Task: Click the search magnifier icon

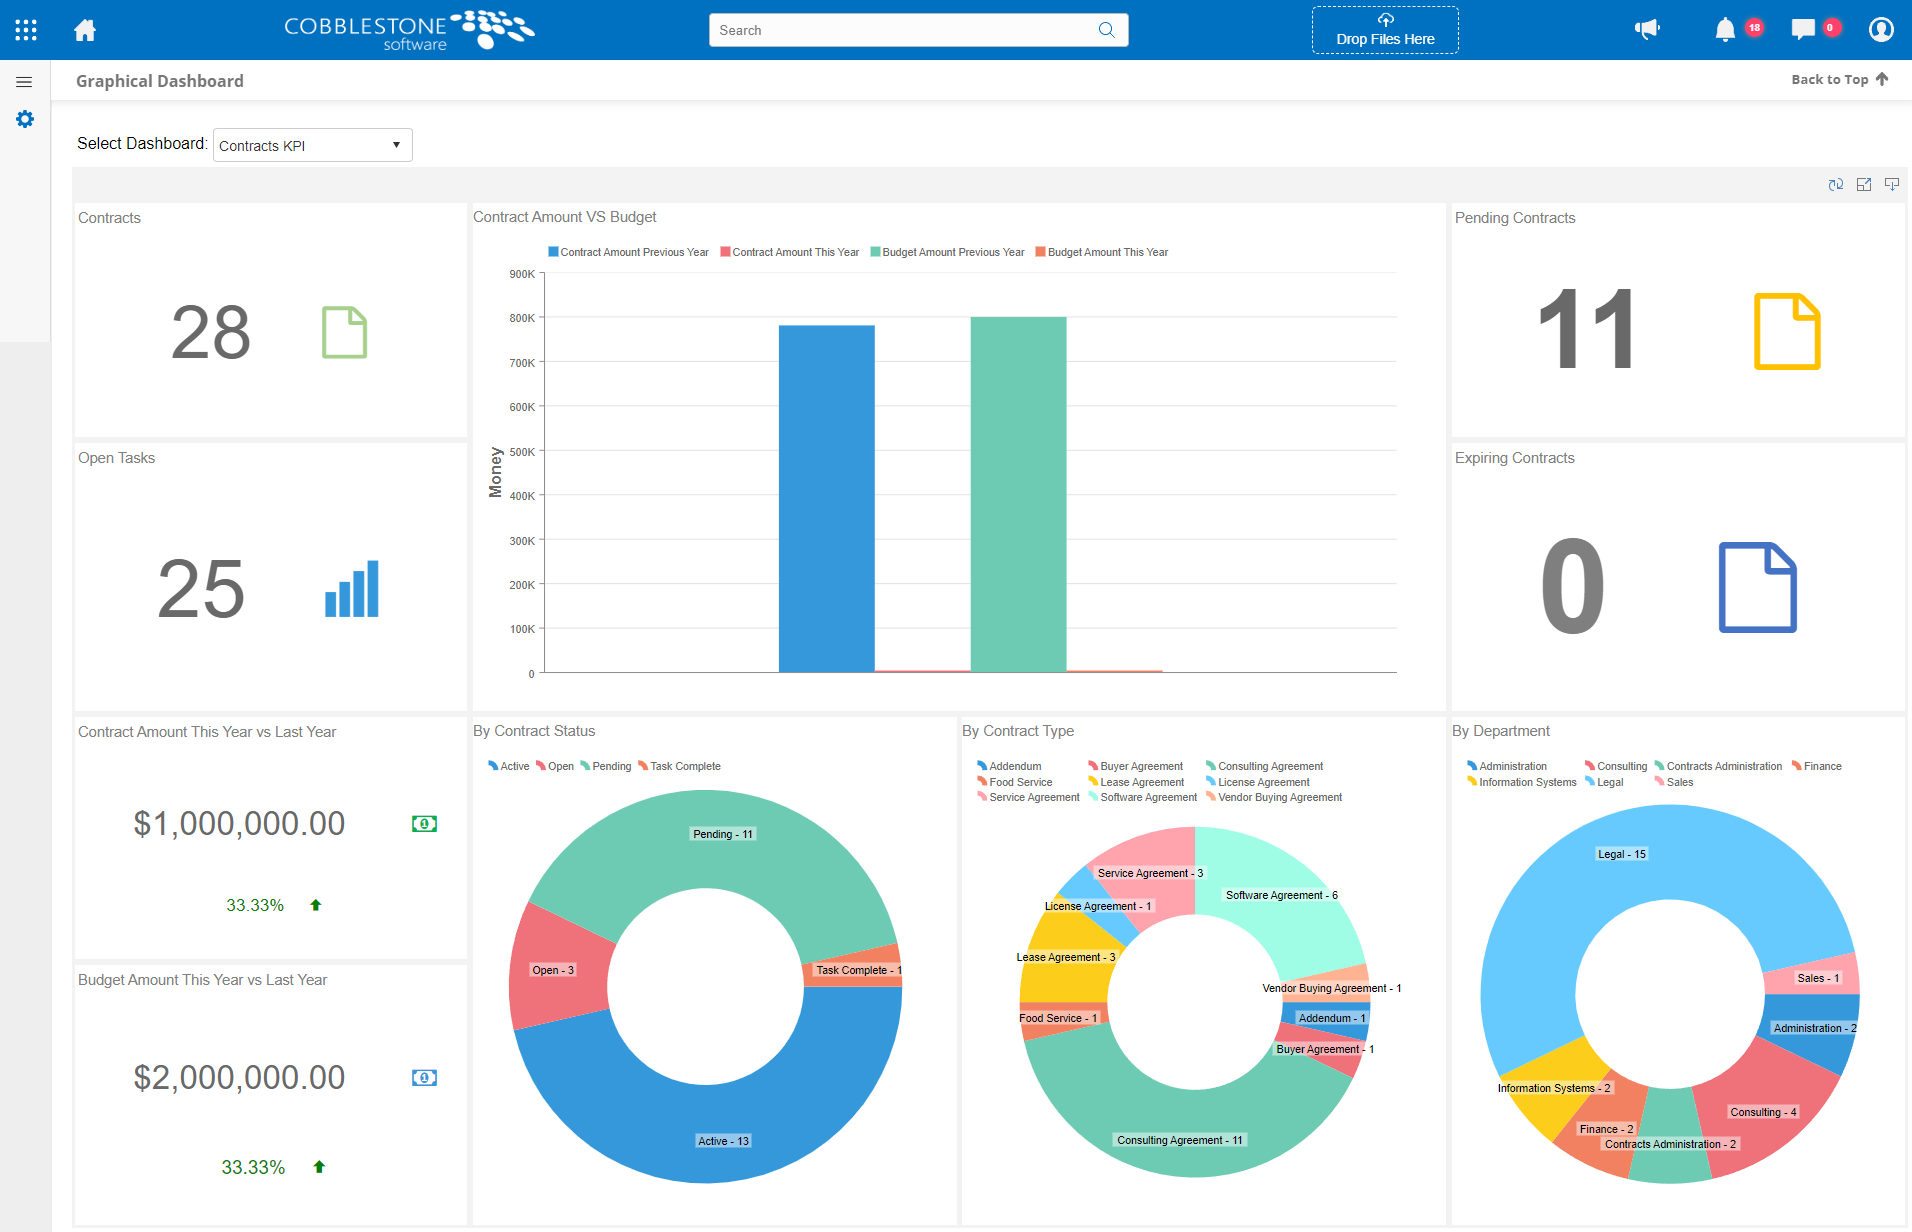Action: [1106, 30]
